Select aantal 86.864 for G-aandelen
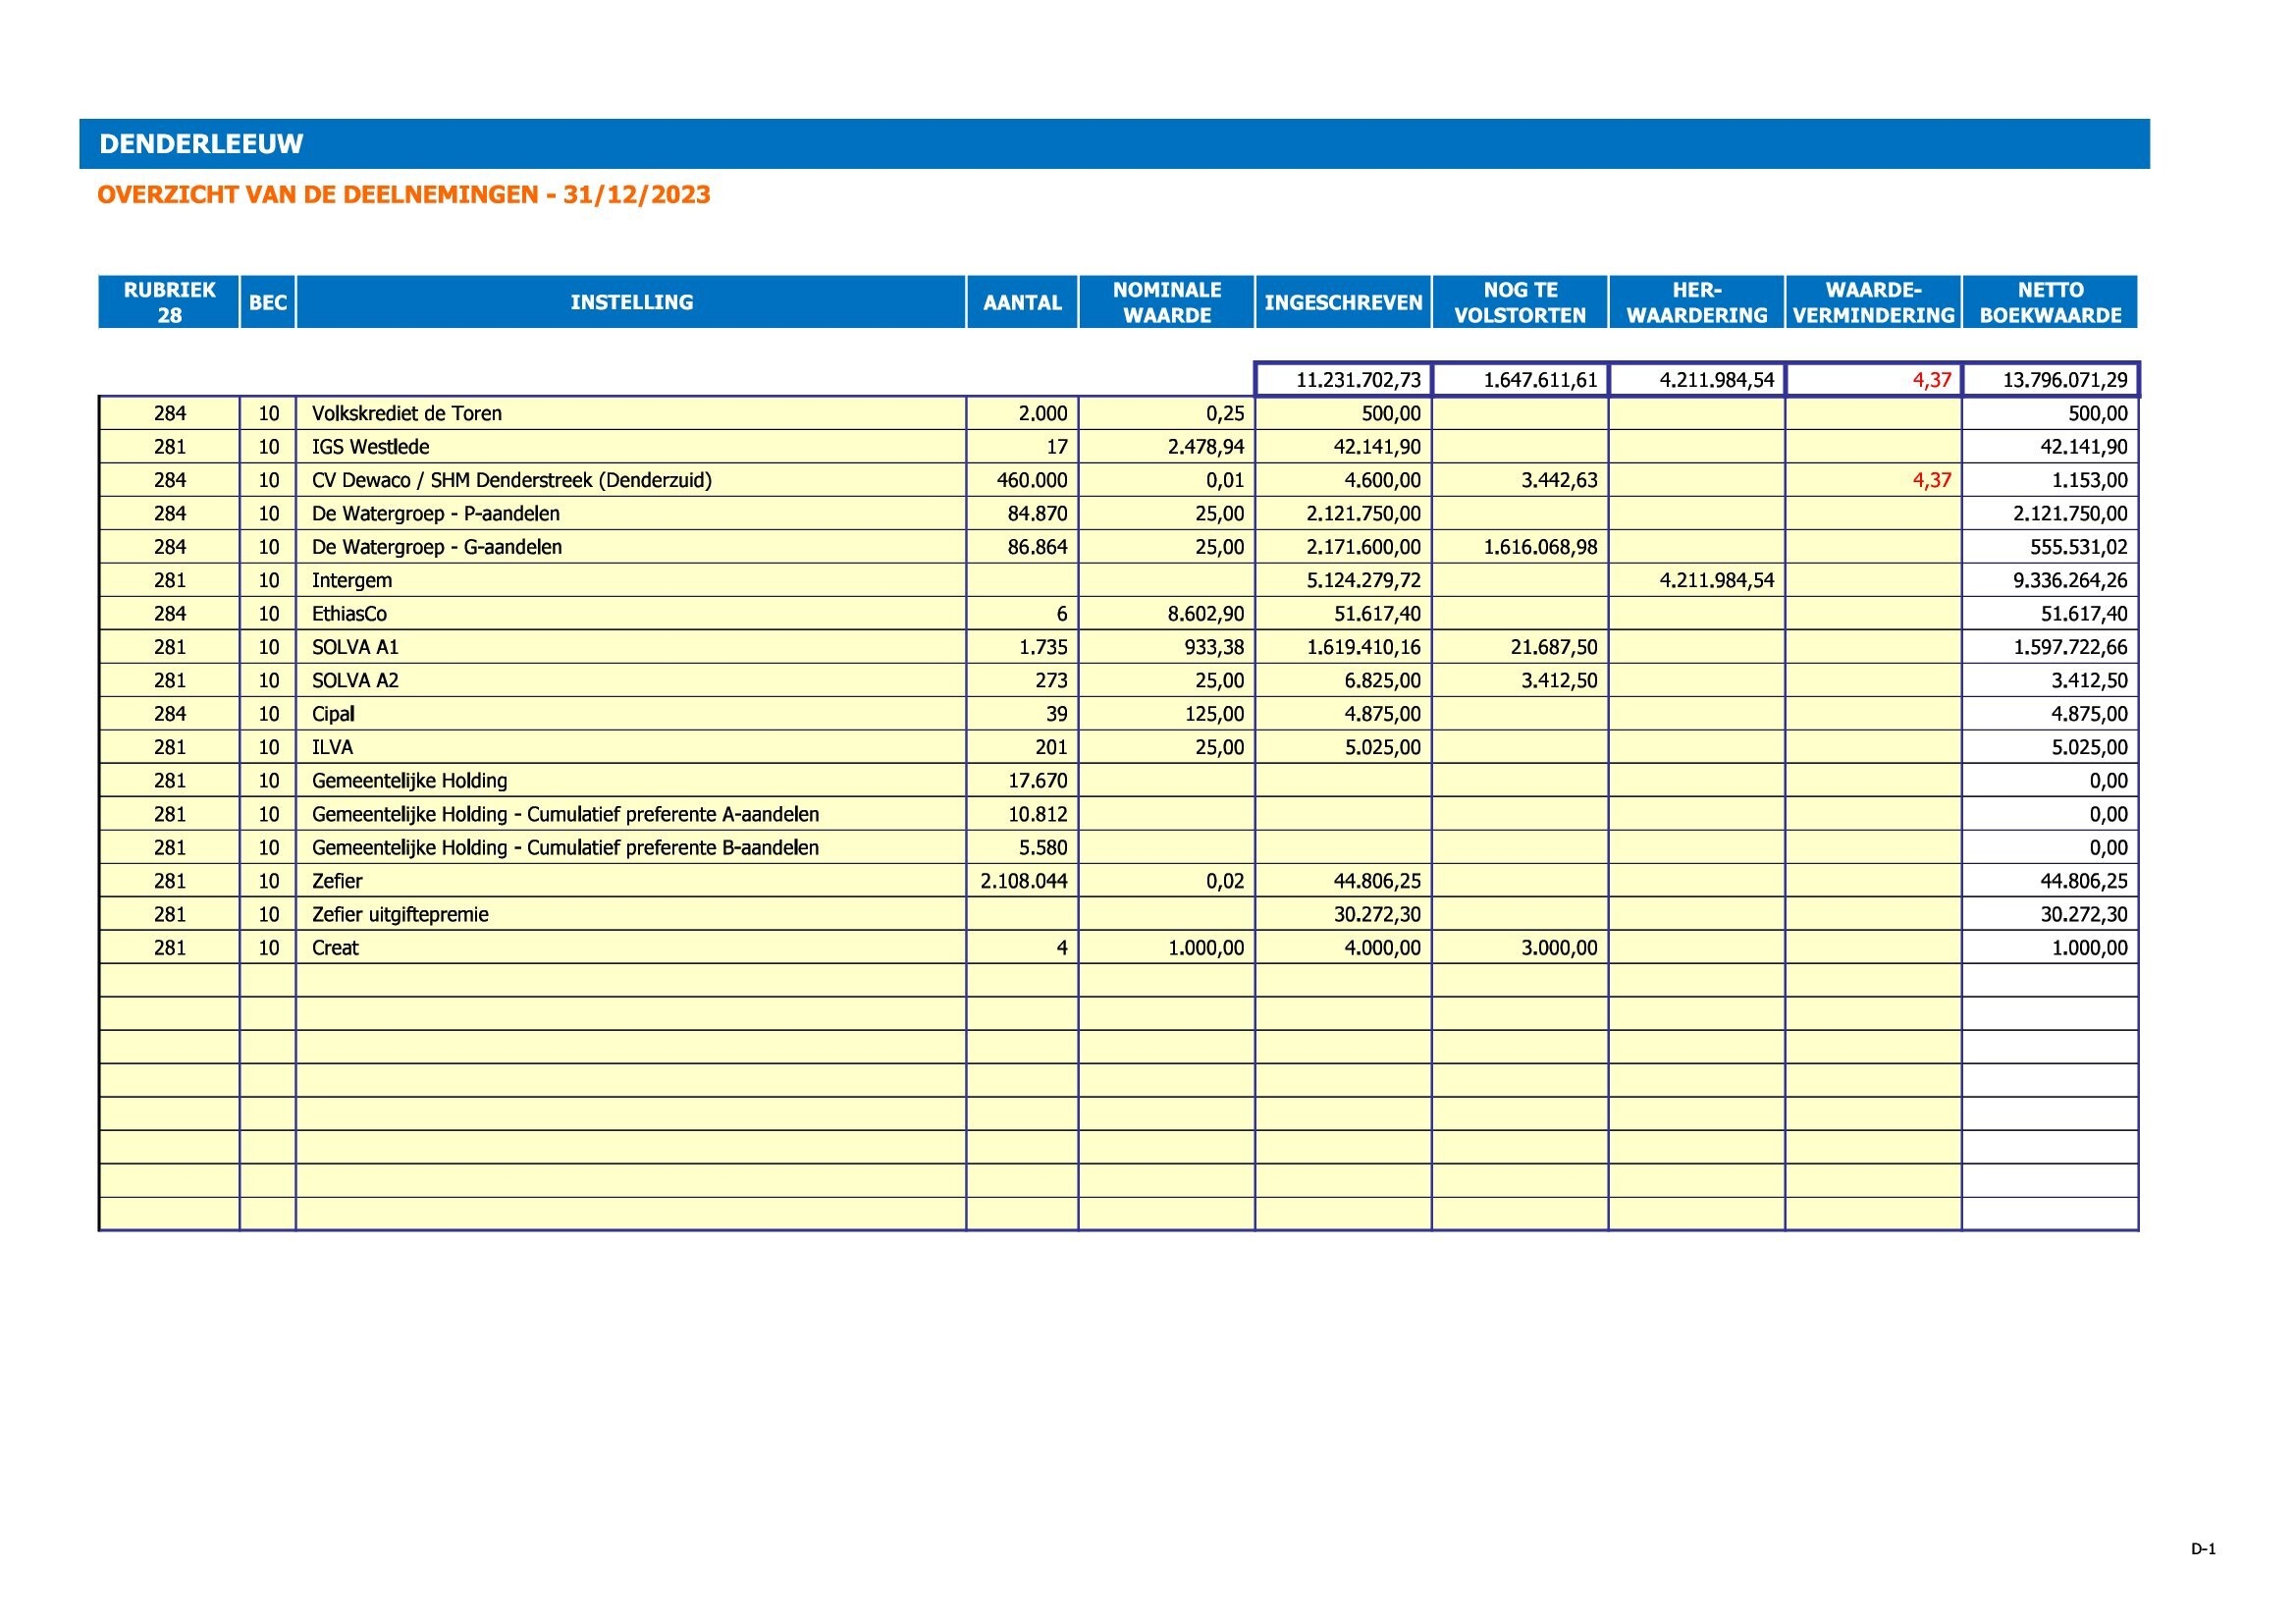This screenshot has height=1624, width=2296. coord(1022,547)
